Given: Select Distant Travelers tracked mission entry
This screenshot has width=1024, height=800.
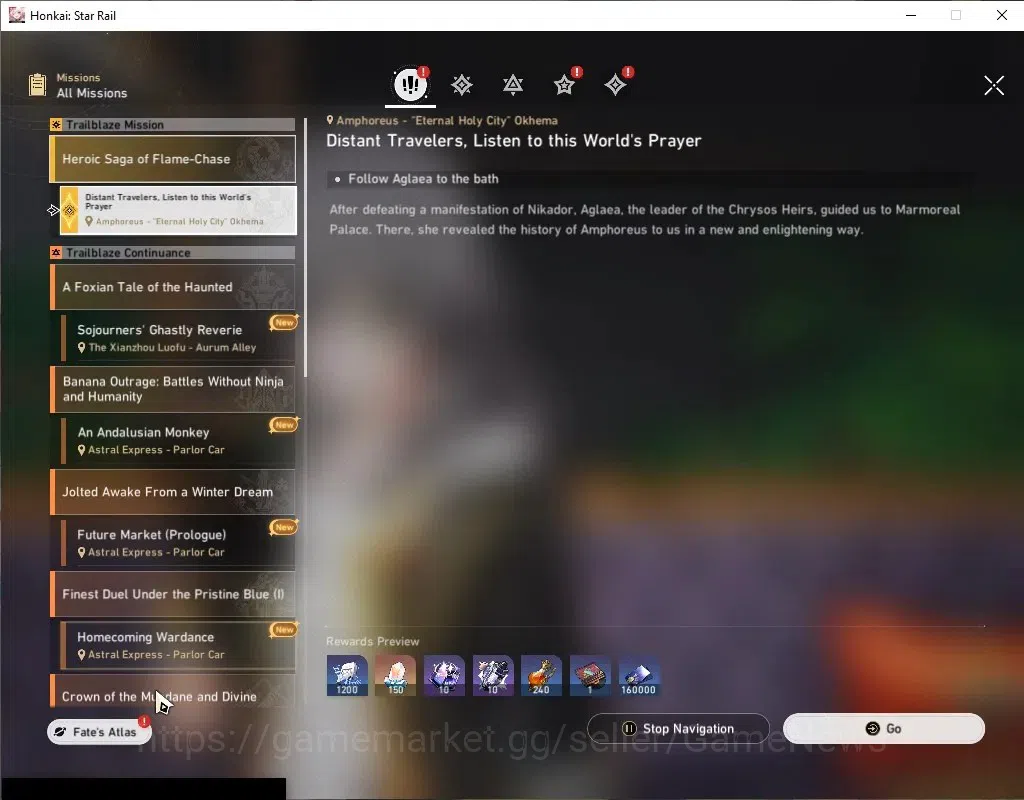Looking at the screenshot, I should tap(178, 210).
